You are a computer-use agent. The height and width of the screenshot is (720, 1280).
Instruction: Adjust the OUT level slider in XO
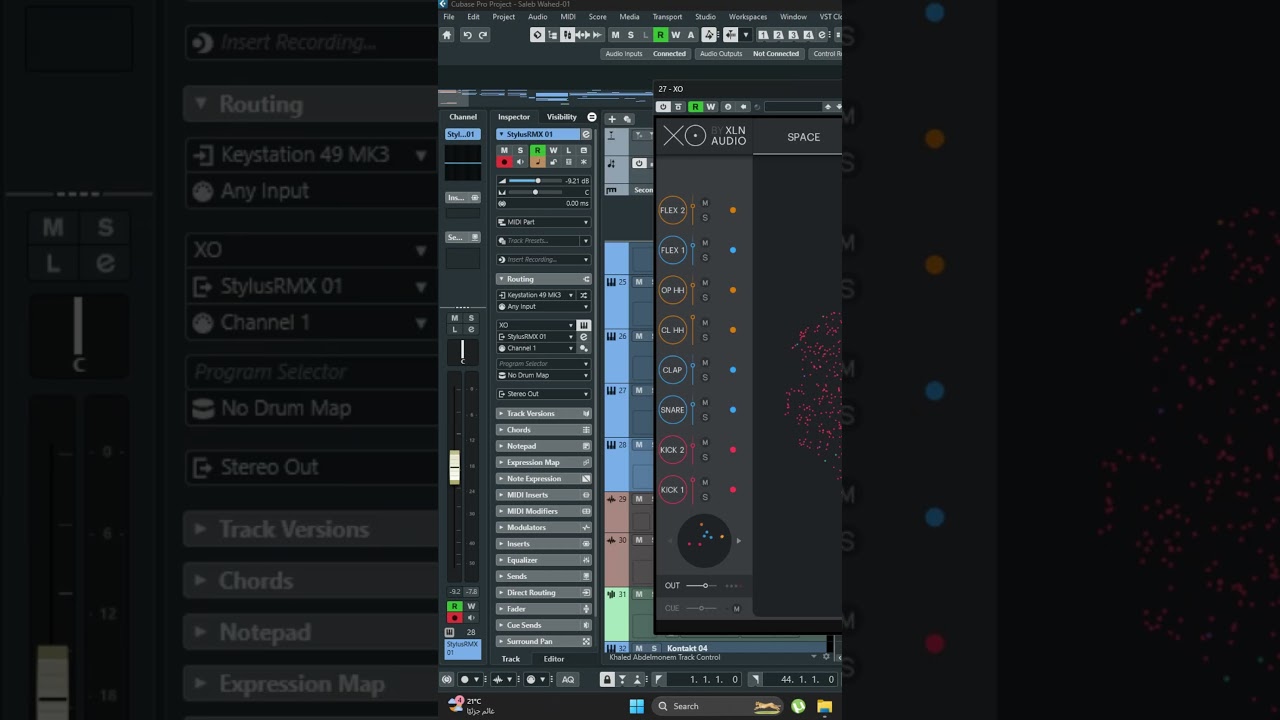pyautogui.click(x=704, y=586)
